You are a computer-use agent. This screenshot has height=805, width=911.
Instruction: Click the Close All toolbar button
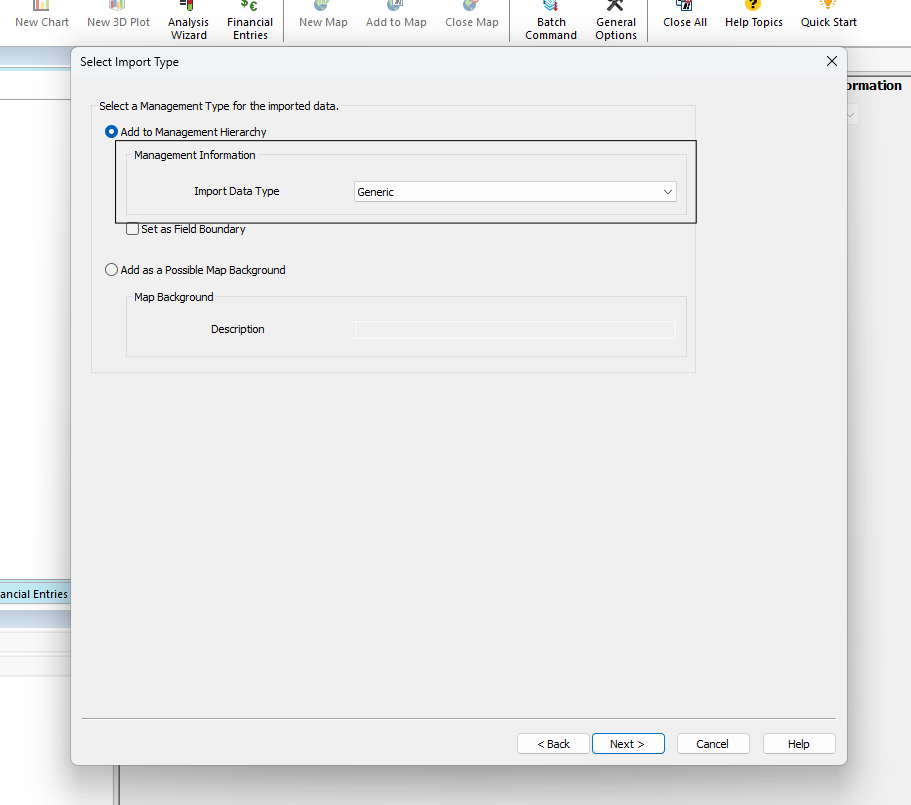pos(685,16)
